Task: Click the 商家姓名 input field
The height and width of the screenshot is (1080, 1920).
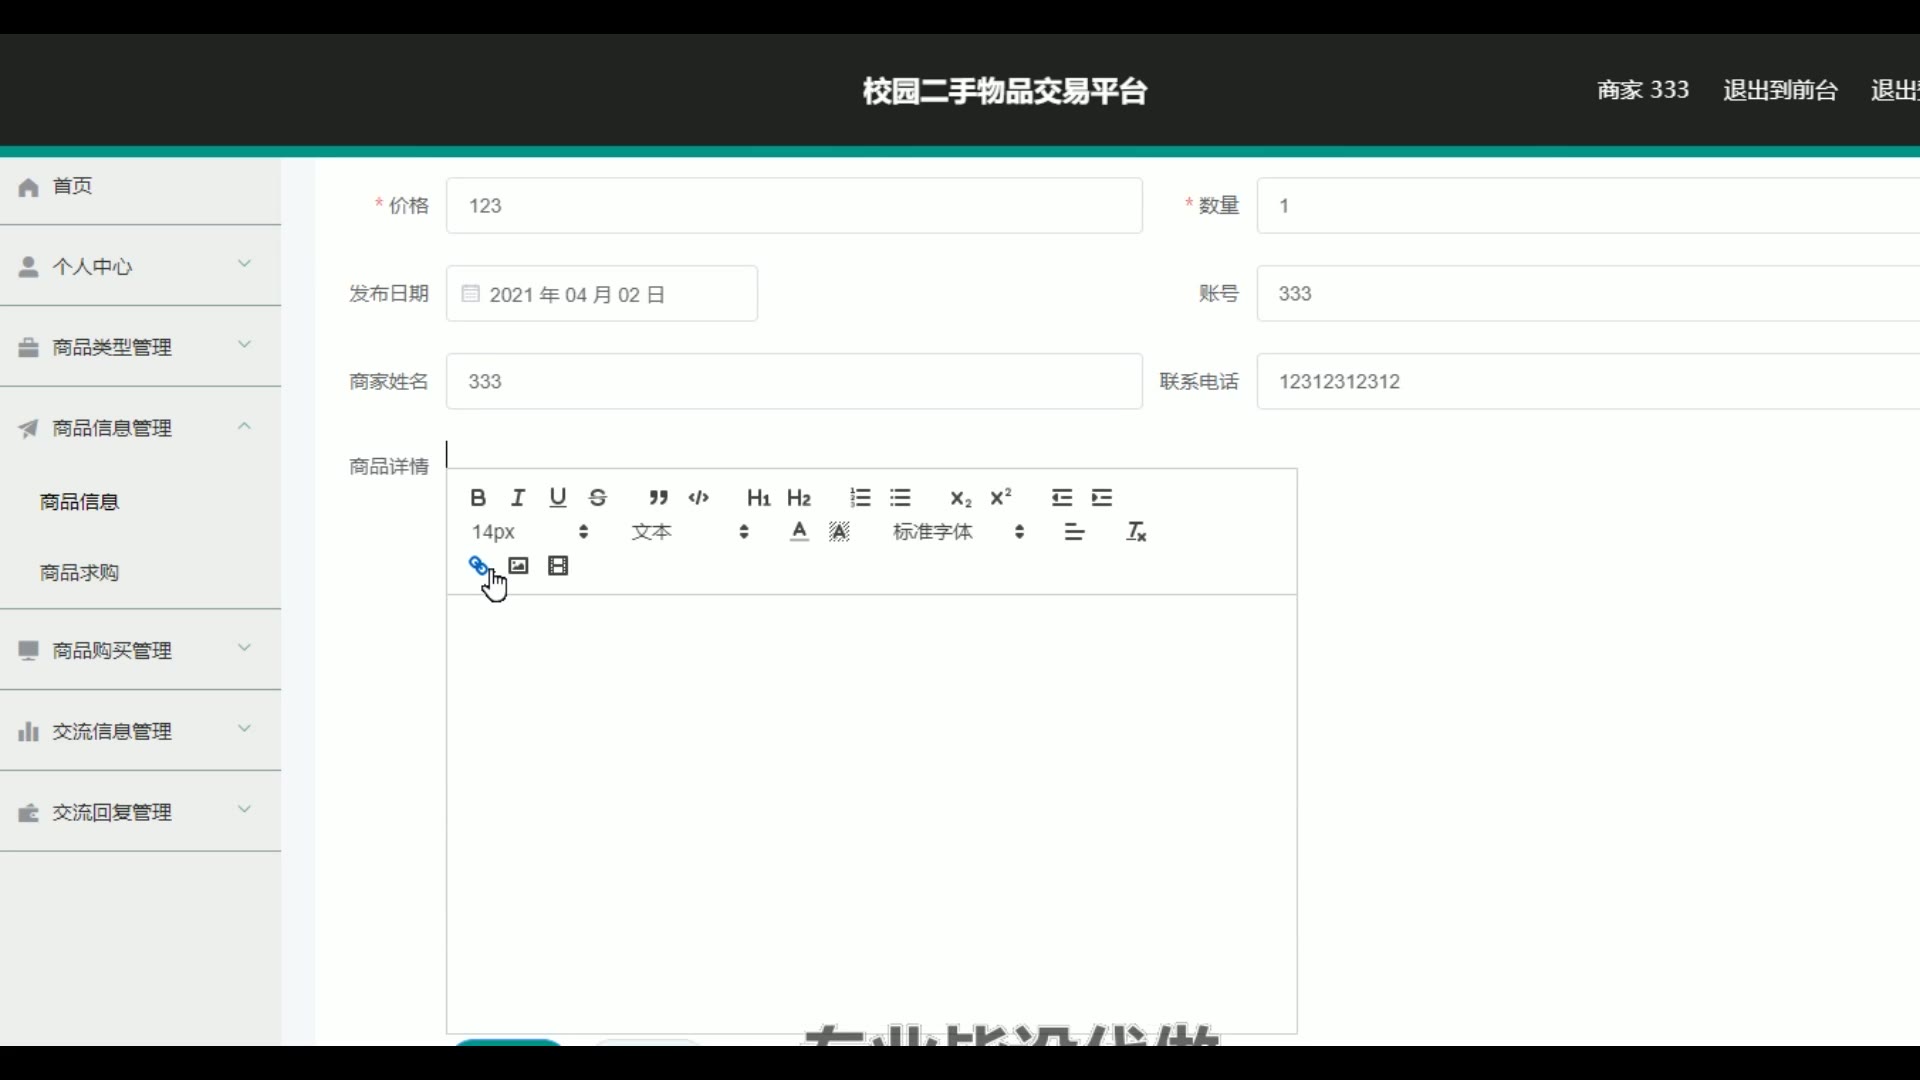Action: tap(794, 382)
